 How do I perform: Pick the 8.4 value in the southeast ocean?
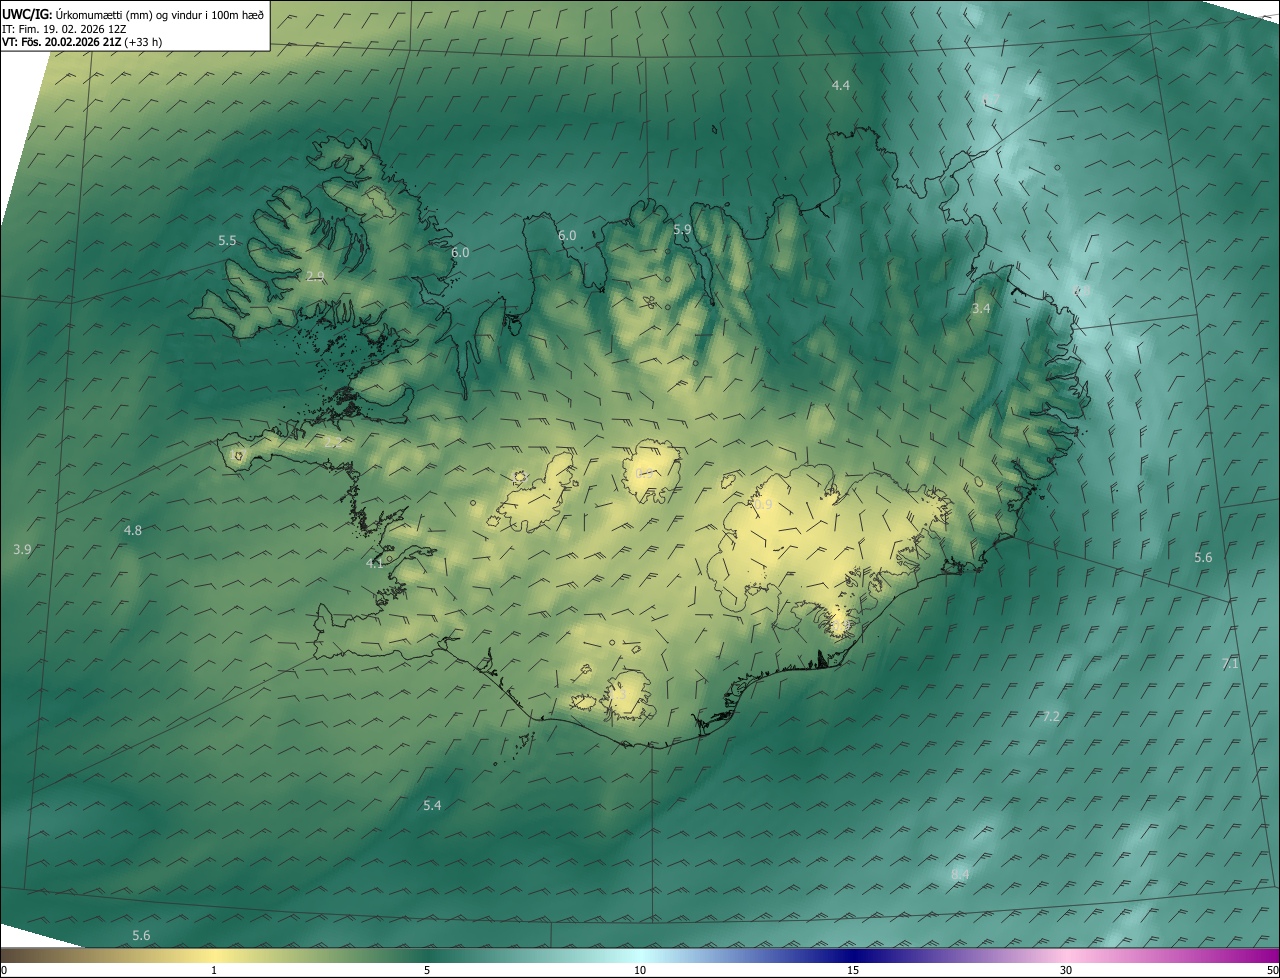tap(960, 875)
